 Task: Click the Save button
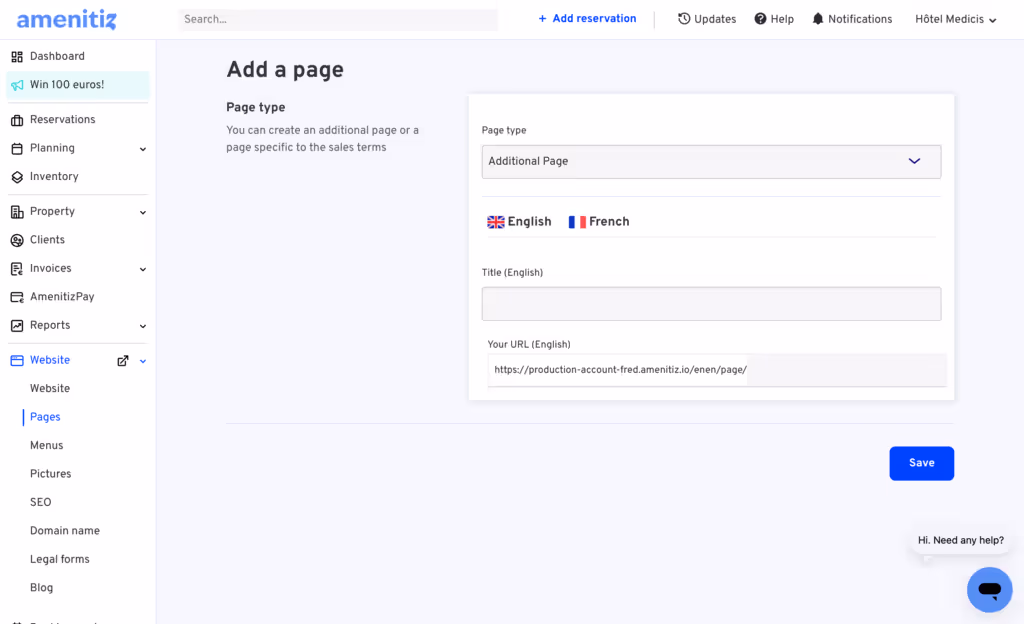921,463
